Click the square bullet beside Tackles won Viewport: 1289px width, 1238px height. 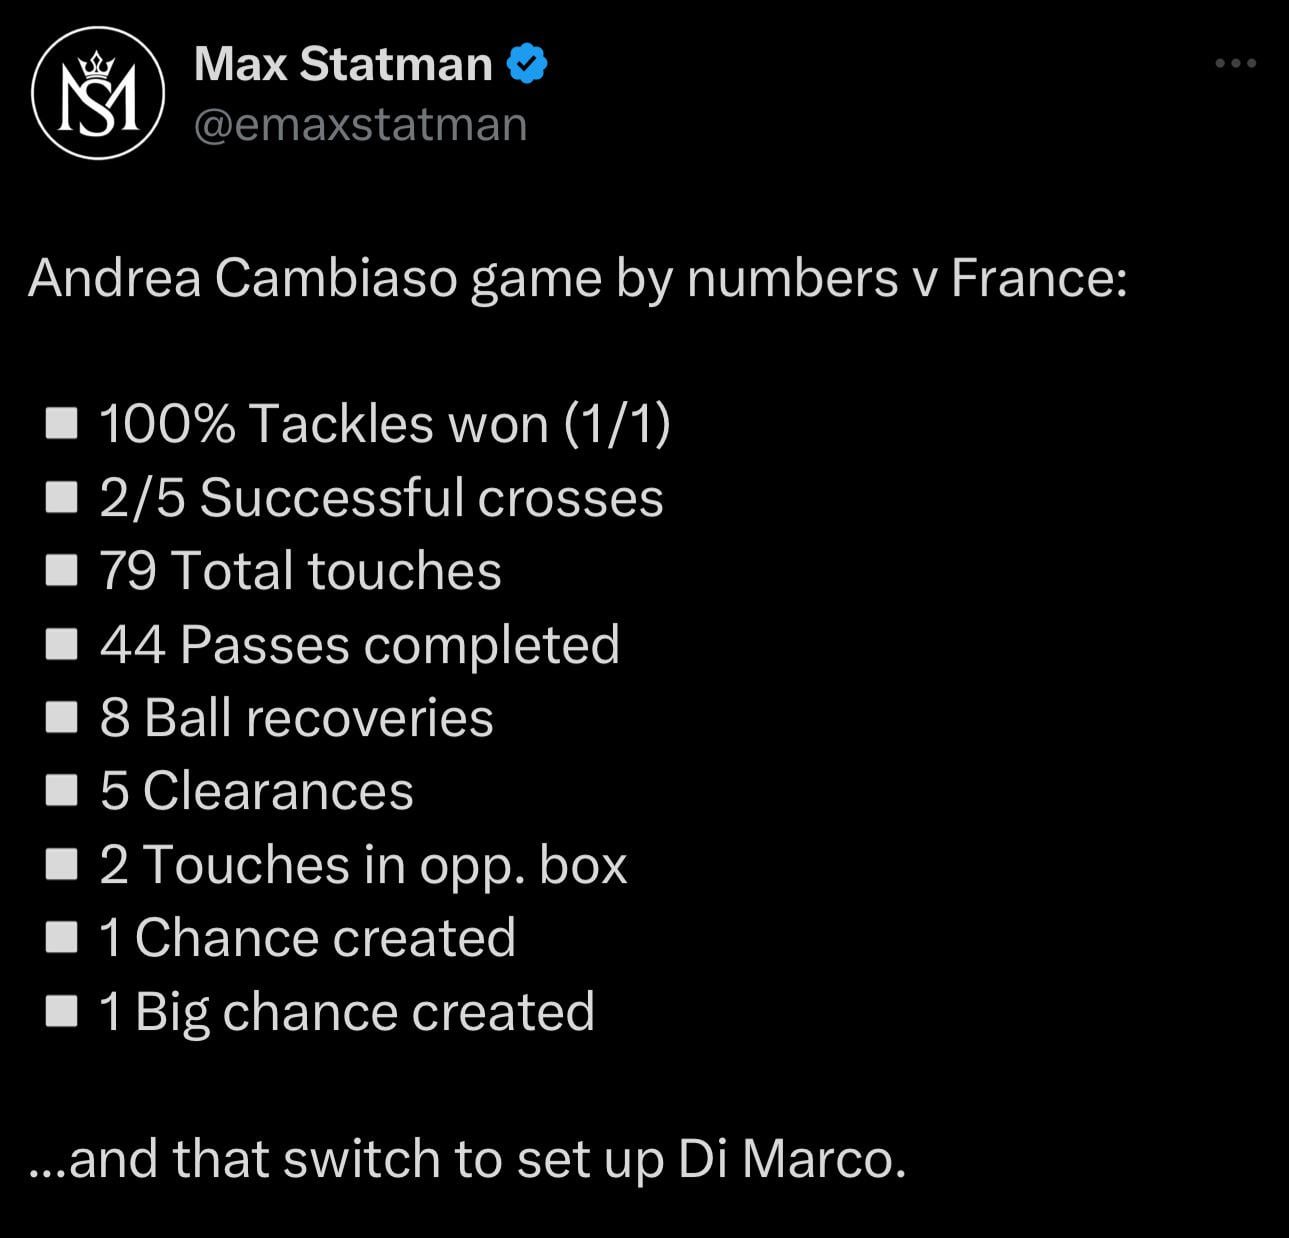click(62, 423)
